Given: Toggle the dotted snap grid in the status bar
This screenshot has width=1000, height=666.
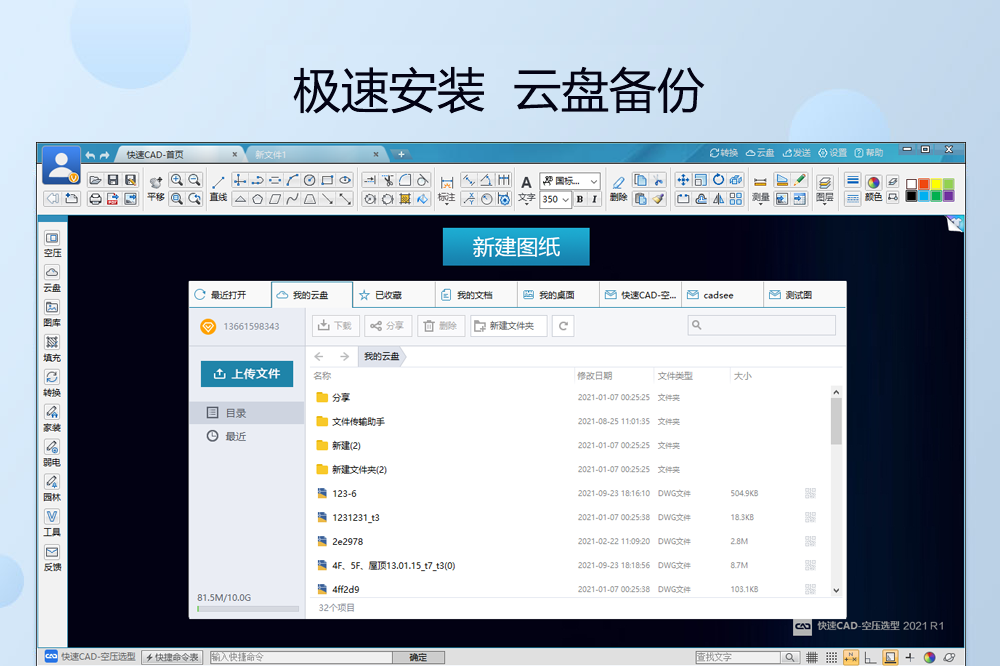Looking at the screenshot, I should click(831, 657).
